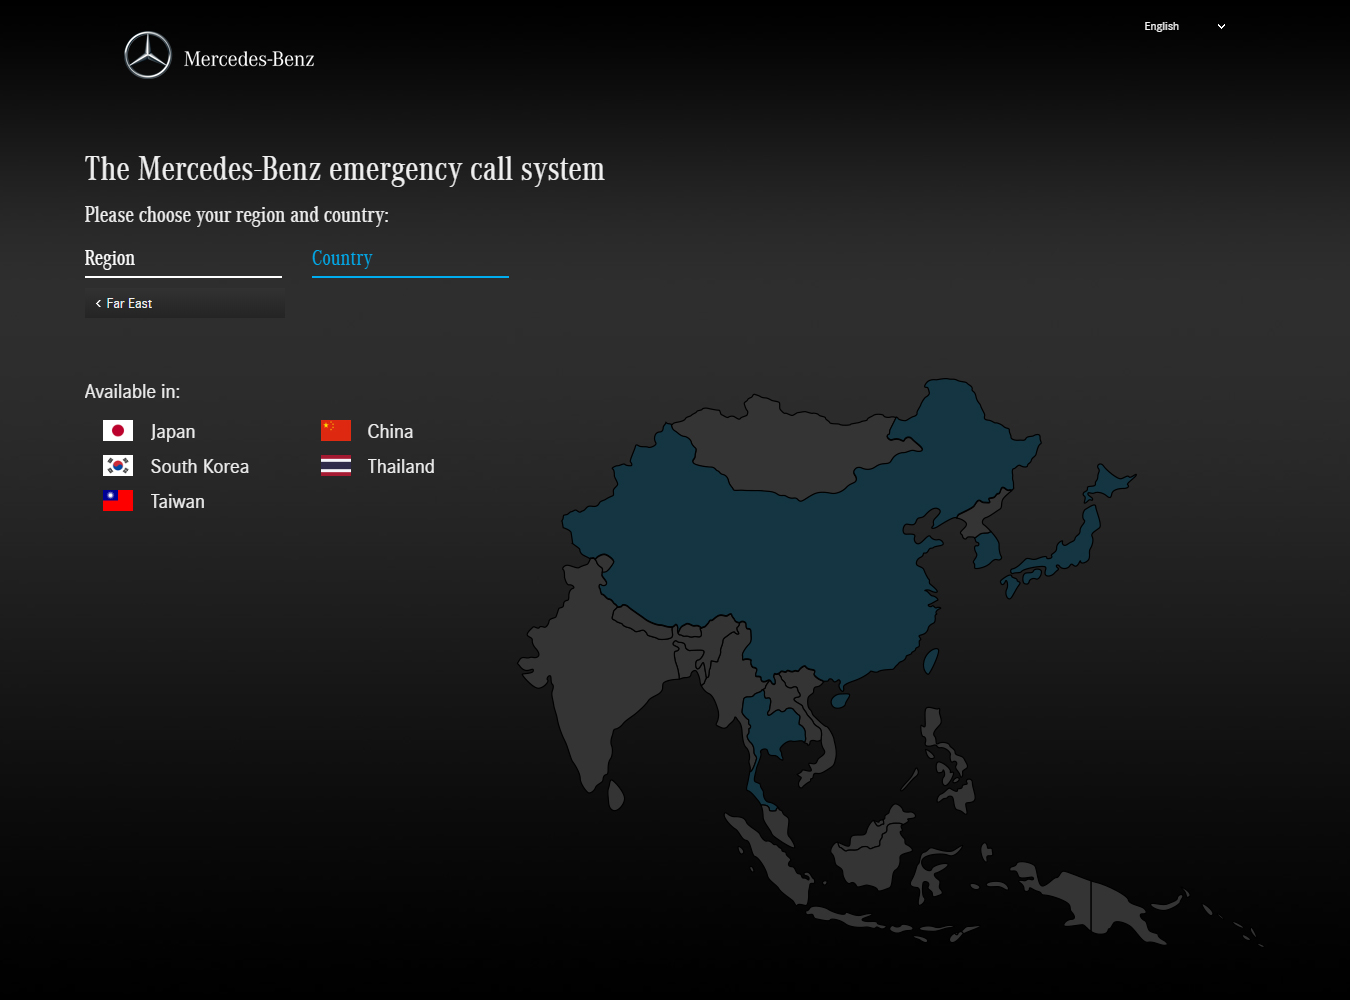
Task: Select South Korea country link
Action: click(199, 467)
